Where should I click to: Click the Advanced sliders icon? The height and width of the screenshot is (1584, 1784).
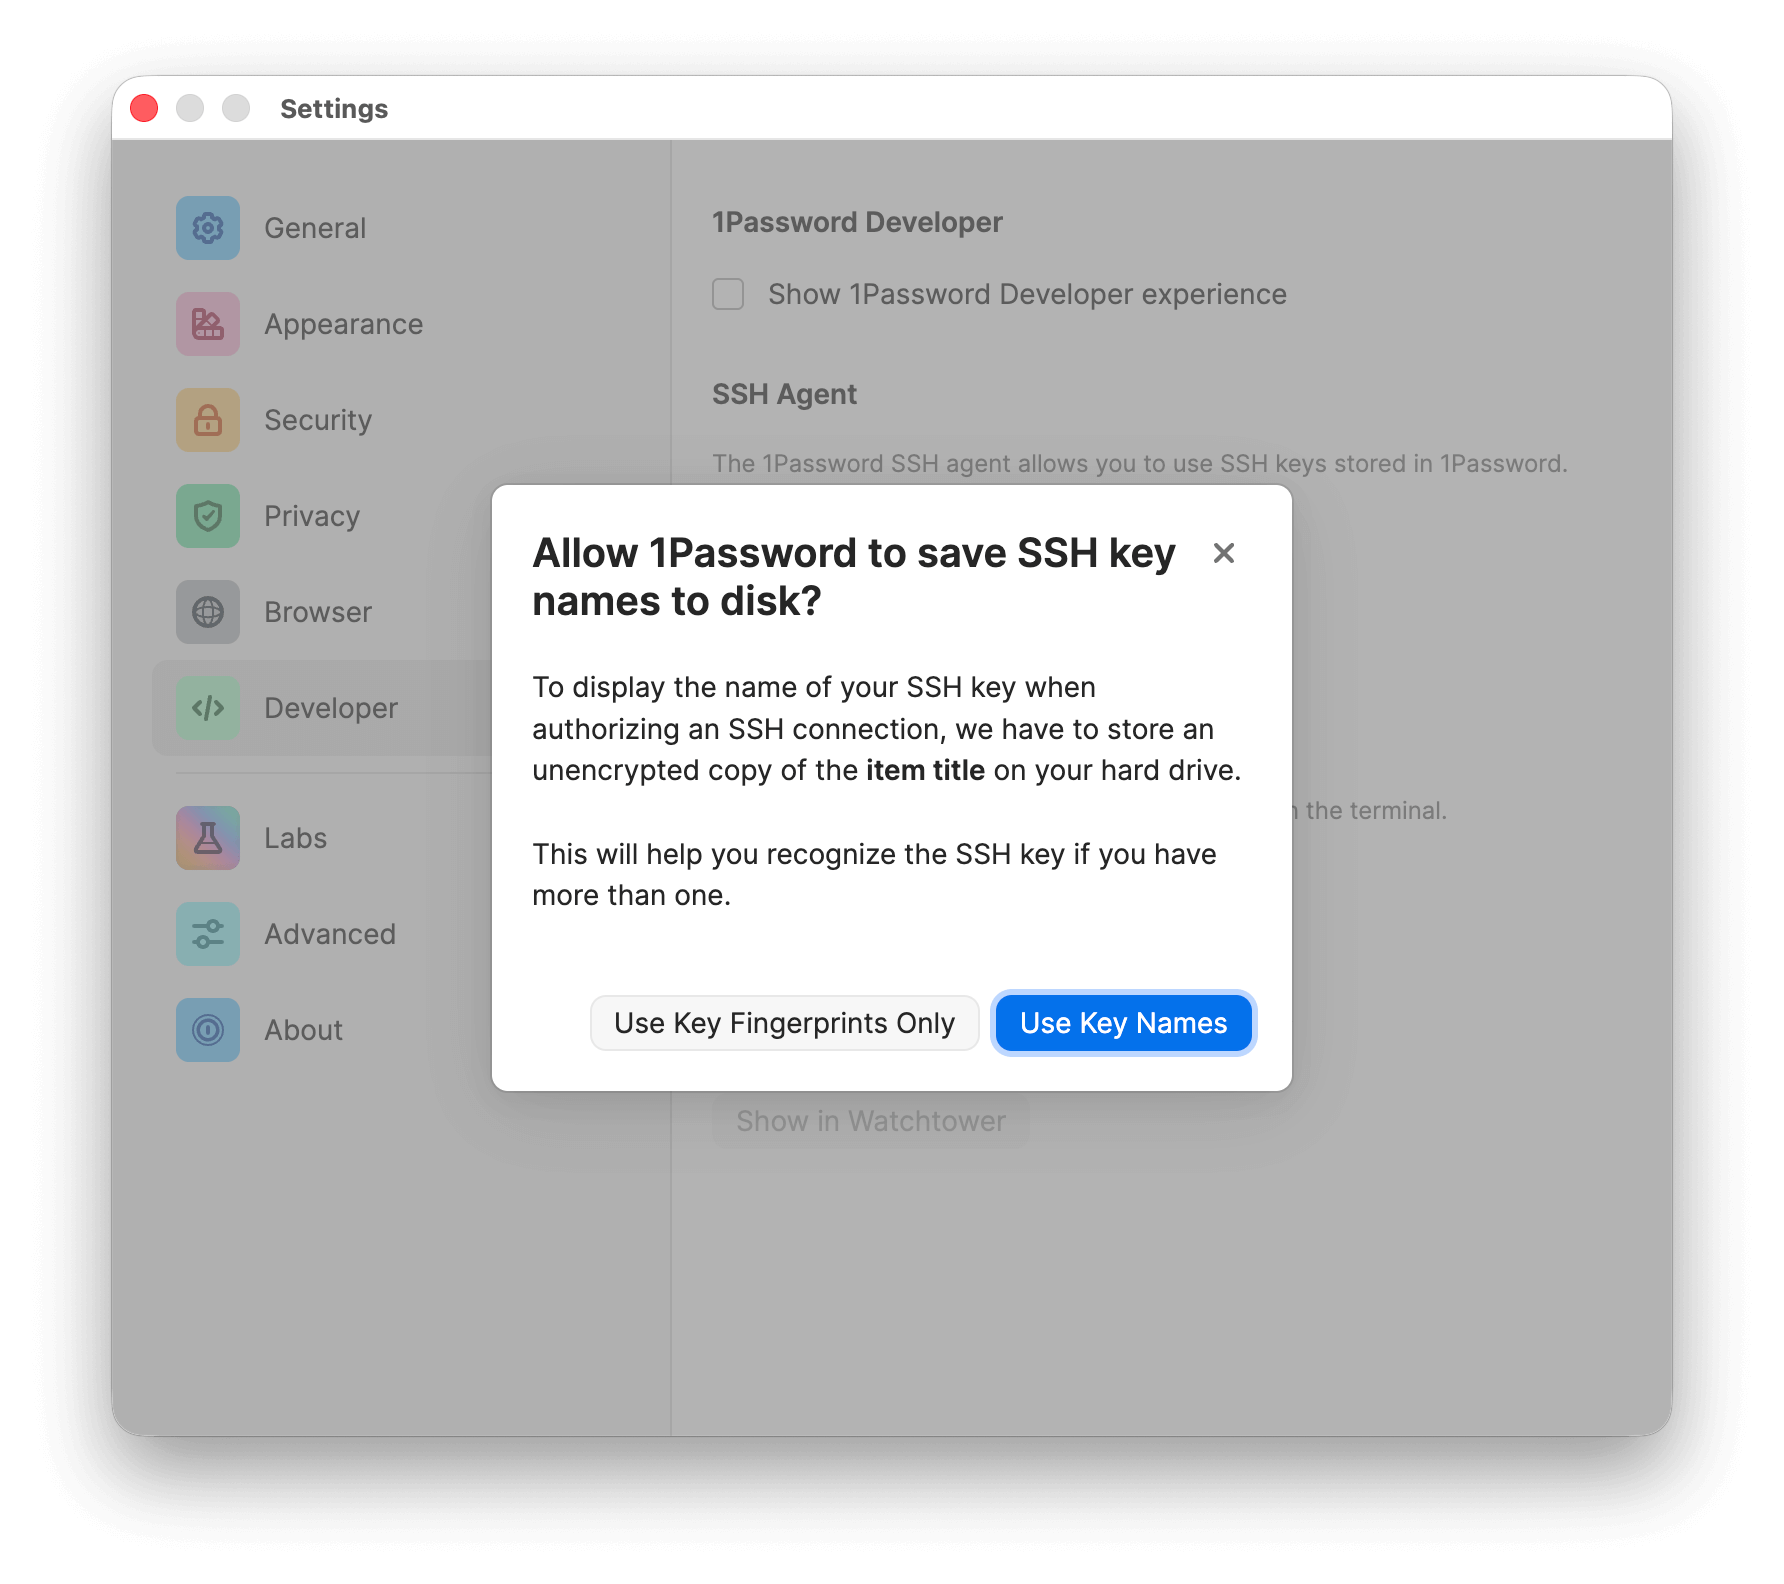coord(208,934)
